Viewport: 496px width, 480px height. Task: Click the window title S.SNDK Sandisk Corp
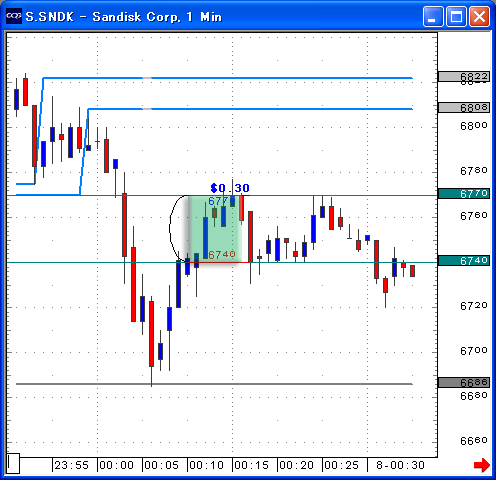(124, 17)
